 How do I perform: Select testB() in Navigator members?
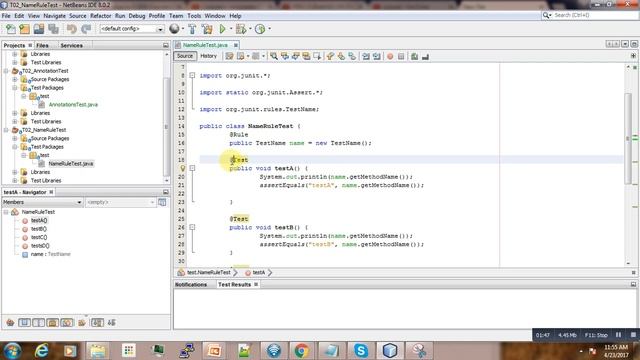[x=39, y=229]
